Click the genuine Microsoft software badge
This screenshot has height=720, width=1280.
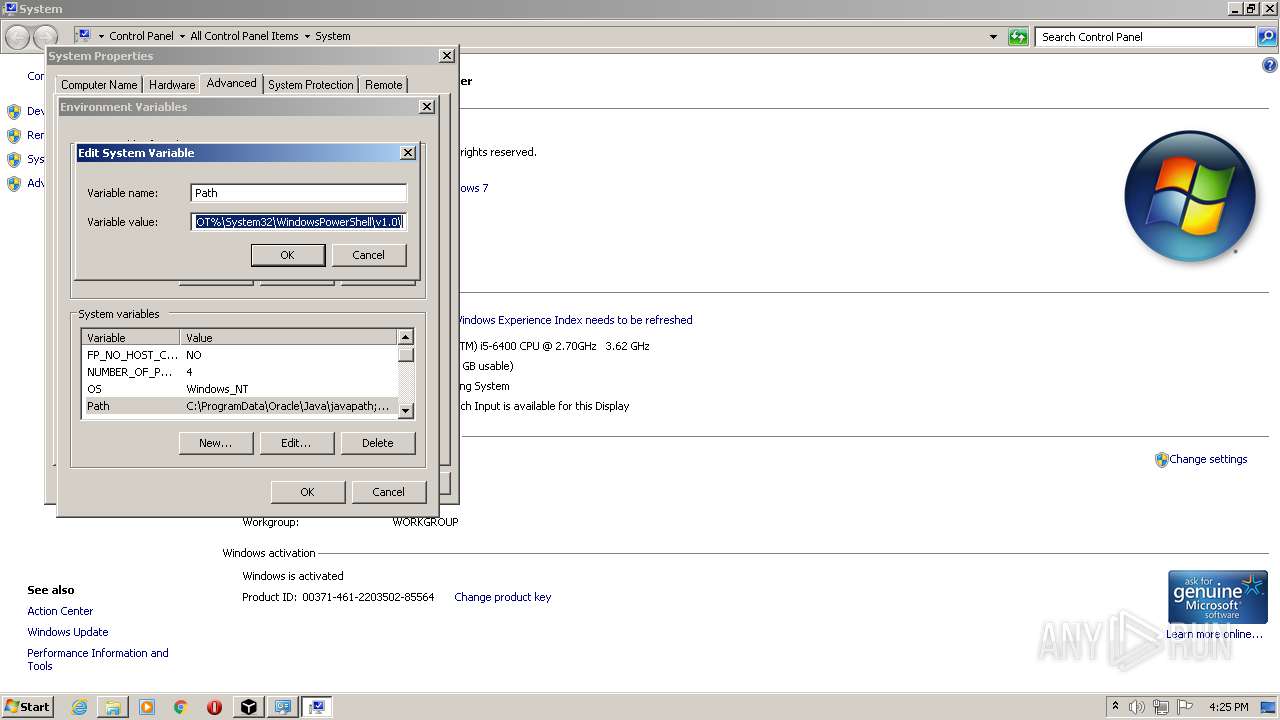click(1217, 597)
